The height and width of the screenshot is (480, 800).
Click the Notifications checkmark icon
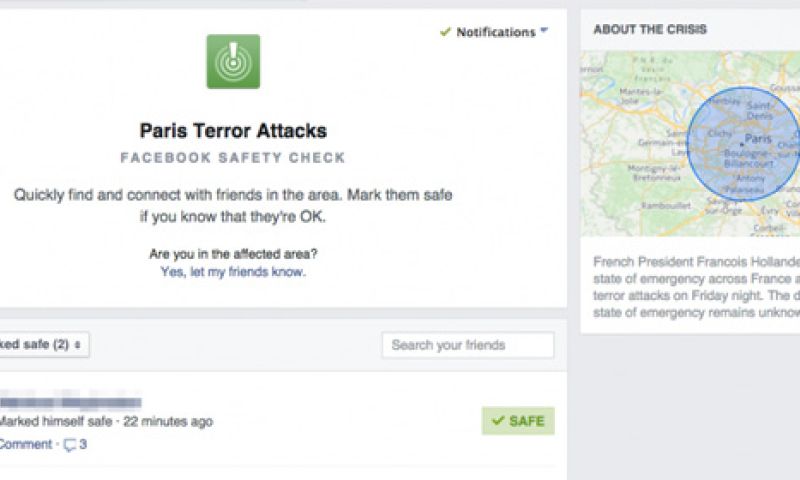[x=445, y=32]
